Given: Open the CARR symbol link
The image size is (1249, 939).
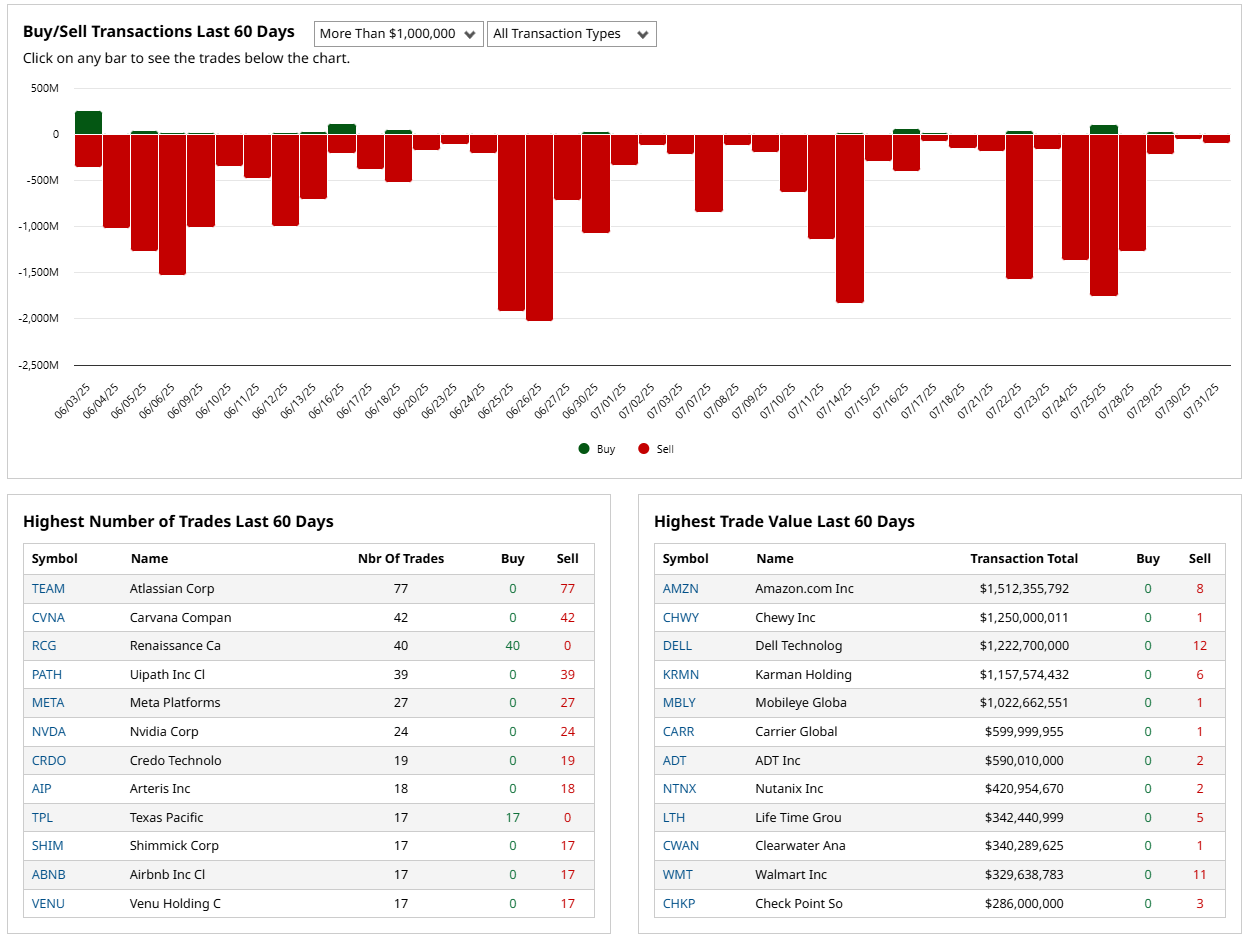Looking at the screenshot, I should point(678,732).
